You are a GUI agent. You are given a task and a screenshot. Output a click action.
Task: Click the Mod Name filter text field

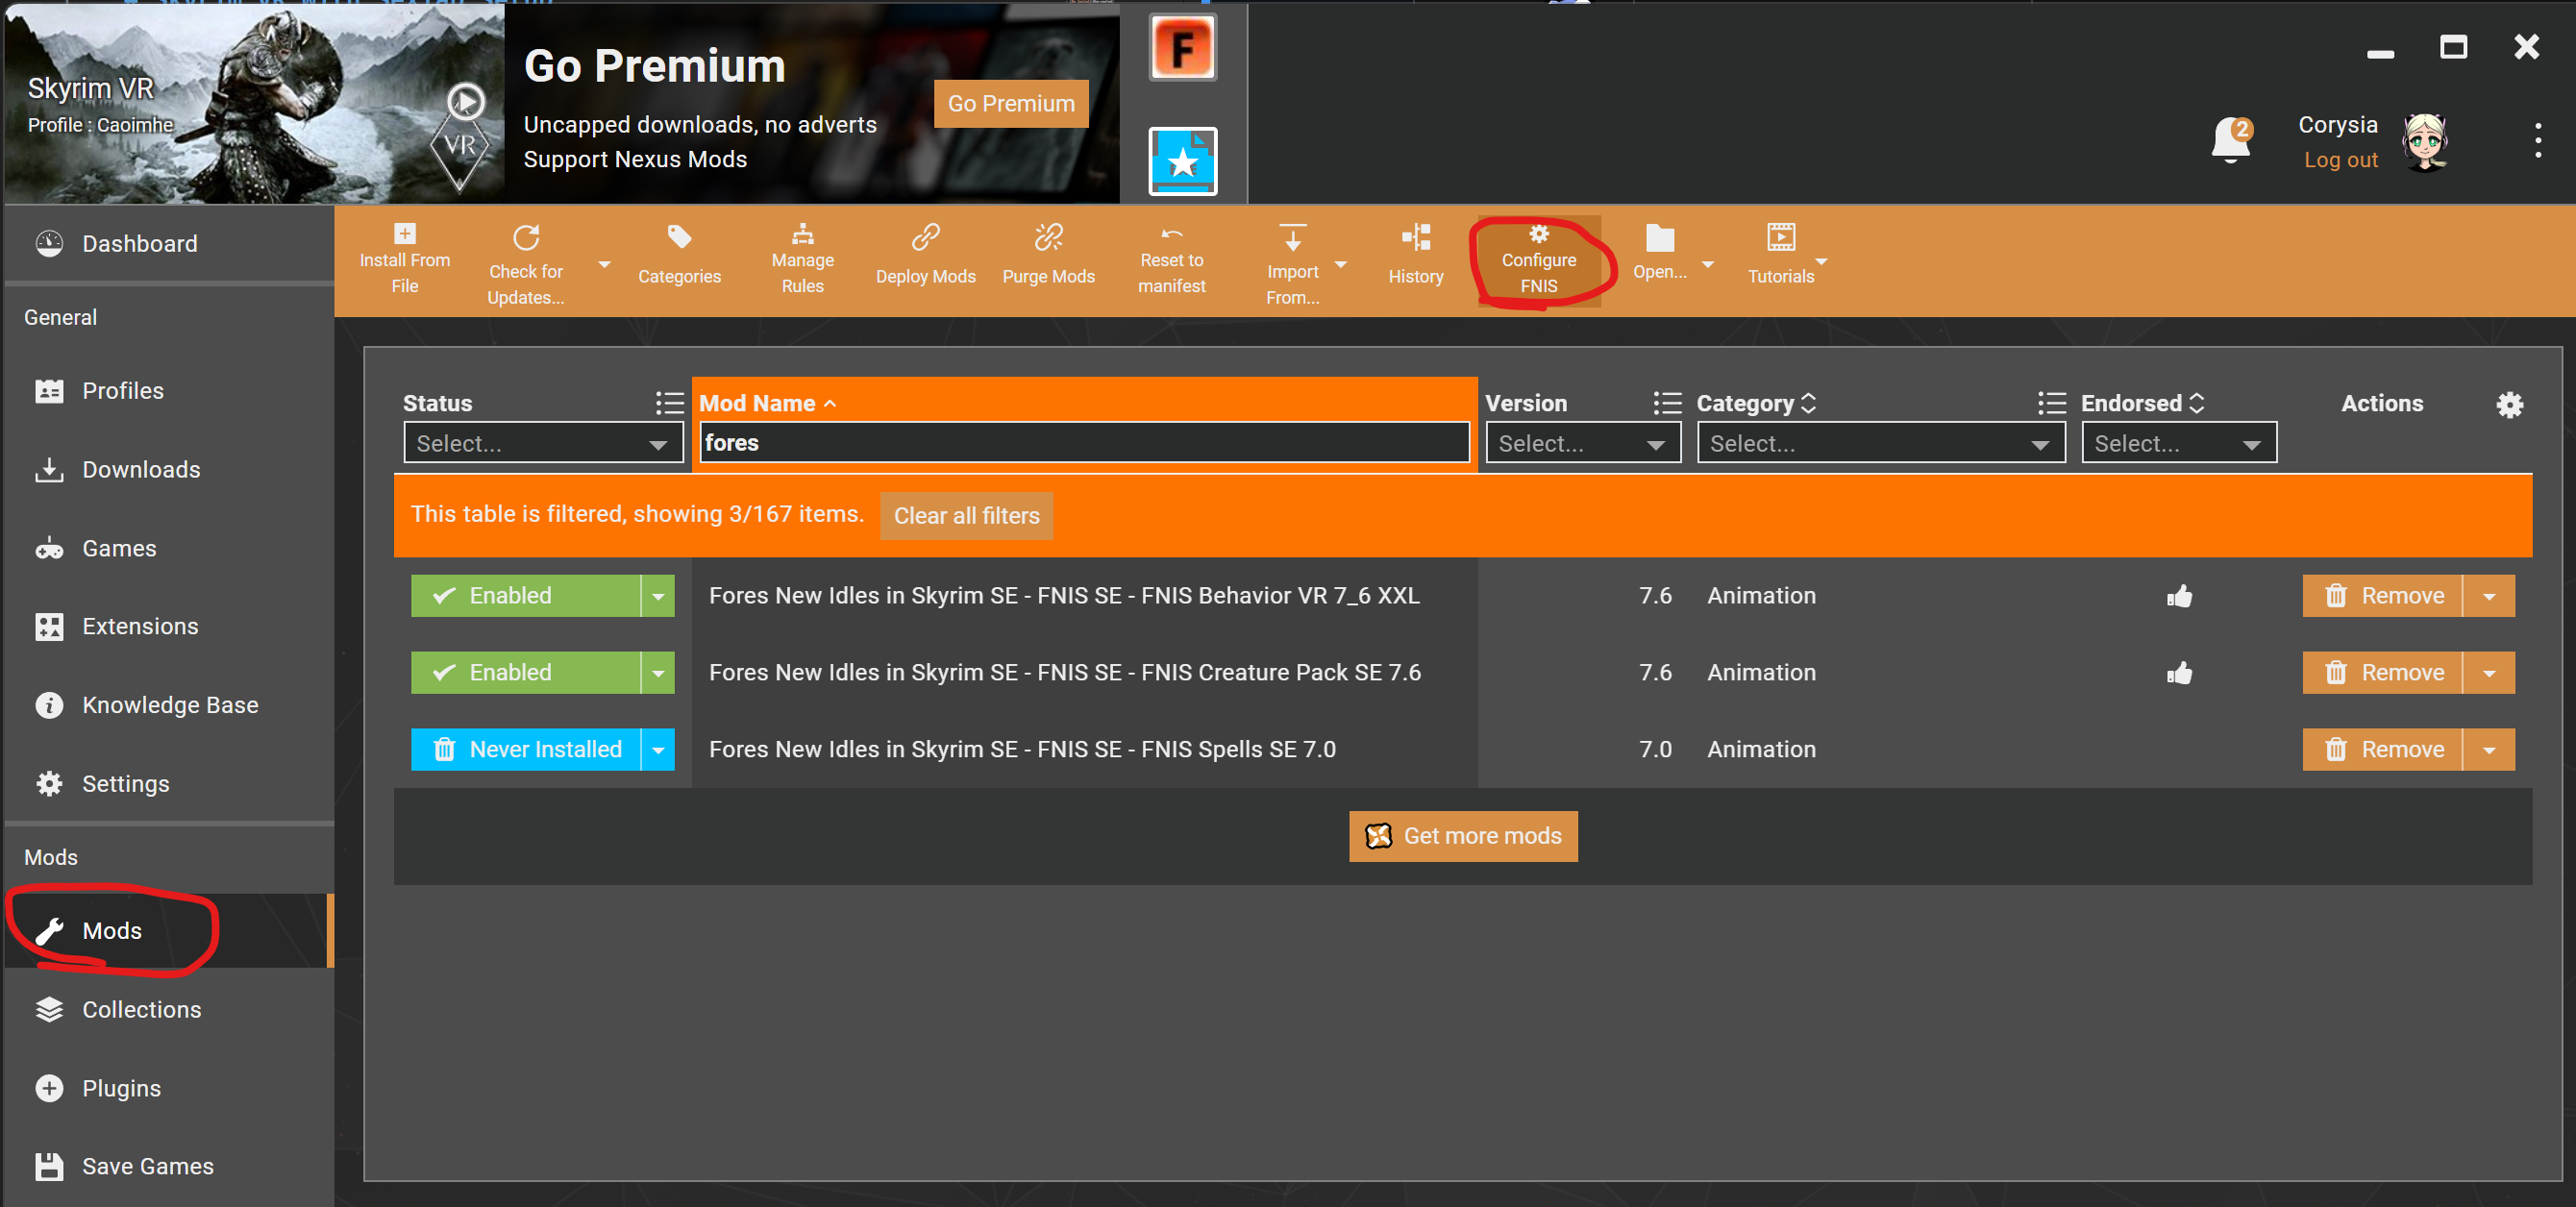(1084, 443)
